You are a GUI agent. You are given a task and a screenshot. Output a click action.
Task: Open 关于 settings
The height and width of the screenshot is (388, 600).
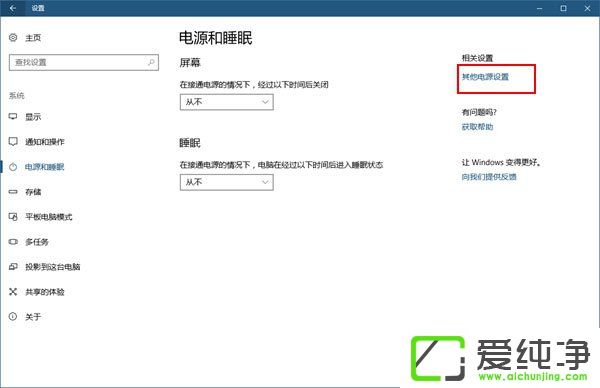tap(33, 317)
